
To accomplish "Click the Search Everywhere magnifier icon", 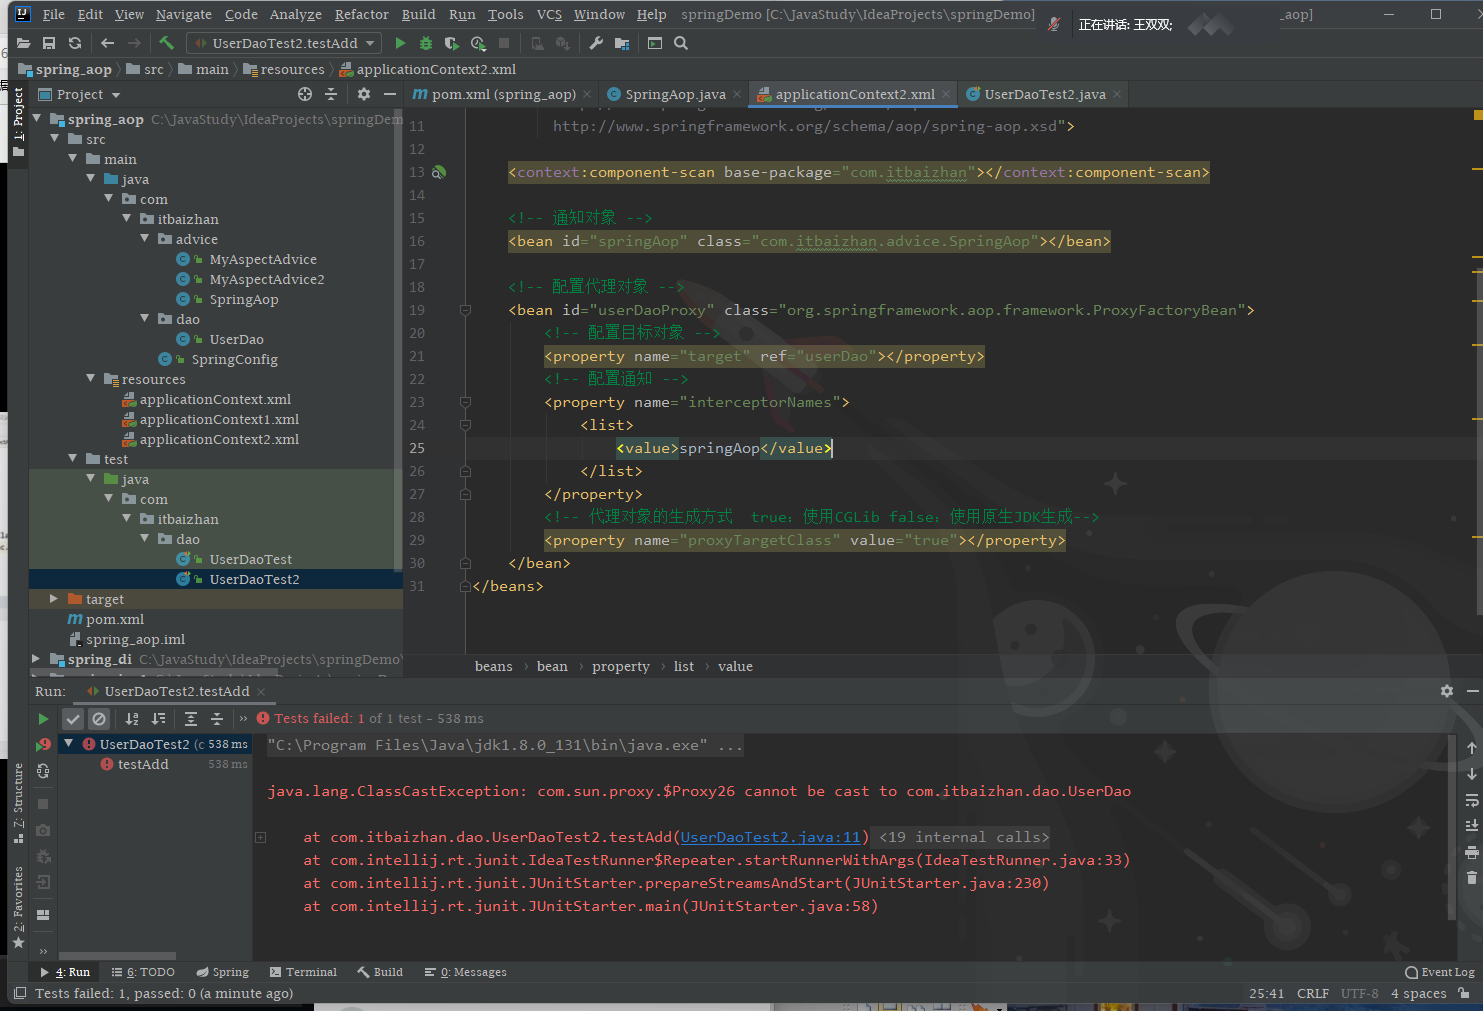I will pos(681,43).
